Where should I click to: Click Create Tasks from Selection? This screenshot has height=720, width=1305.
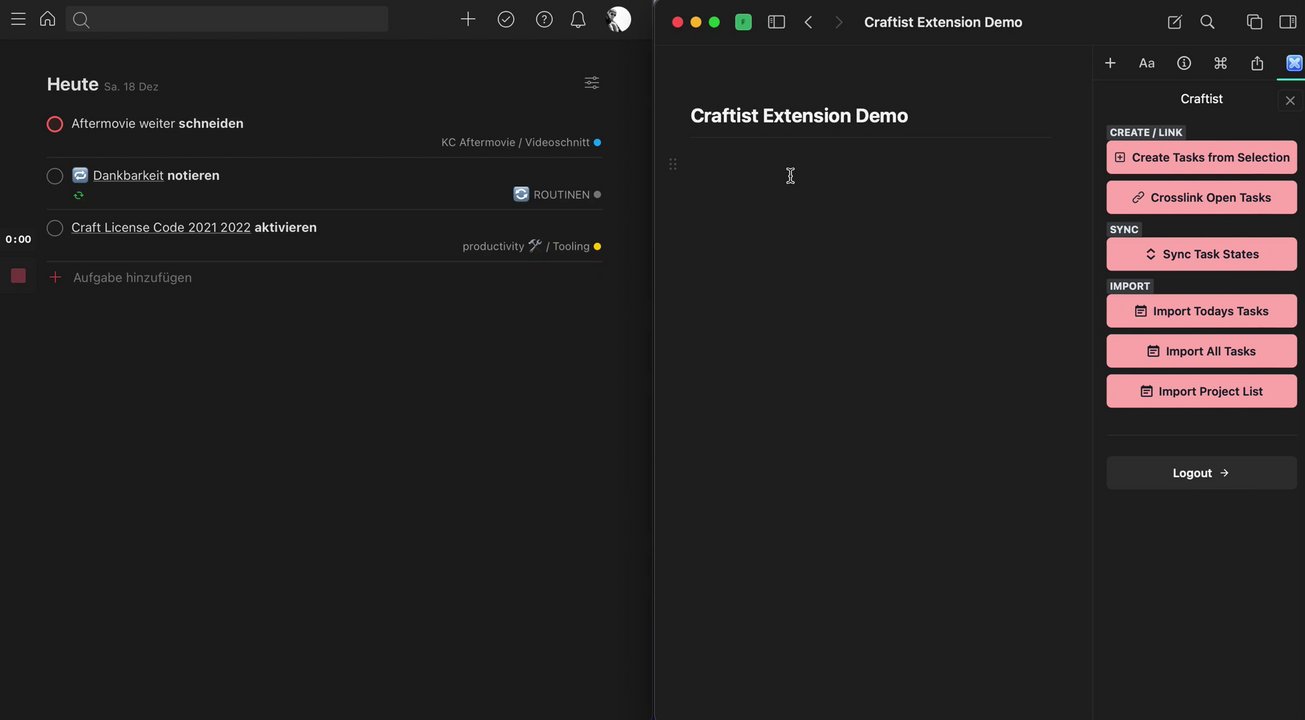point(1201,157)
